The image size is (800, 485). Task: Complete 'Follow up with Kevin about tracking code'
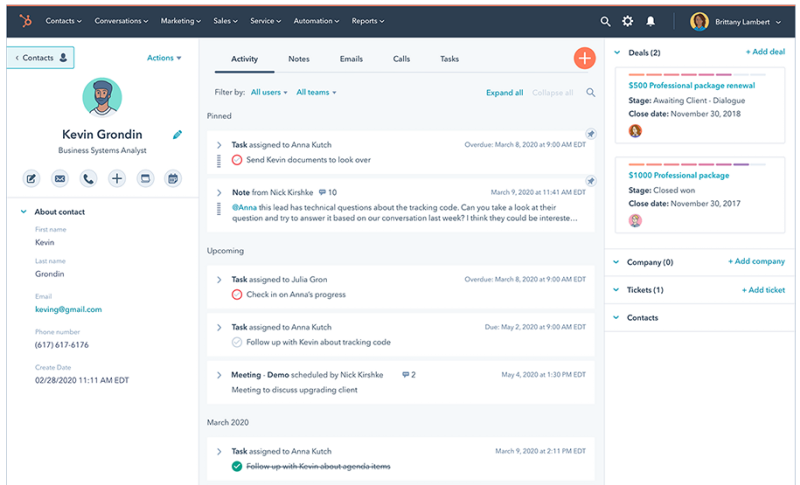[x=237, y=342]
